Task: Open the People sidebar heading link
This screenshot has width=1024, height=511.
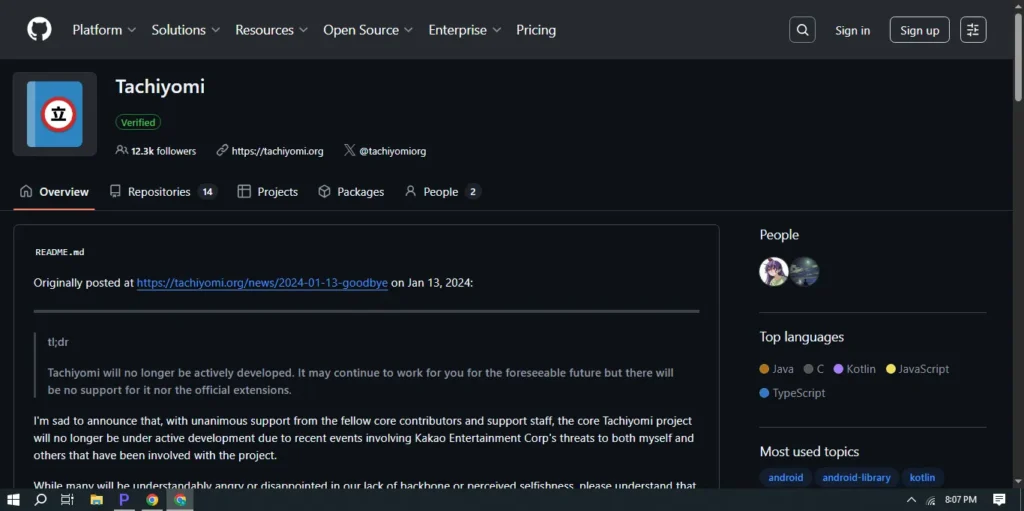Action: (x=779, y=235)
